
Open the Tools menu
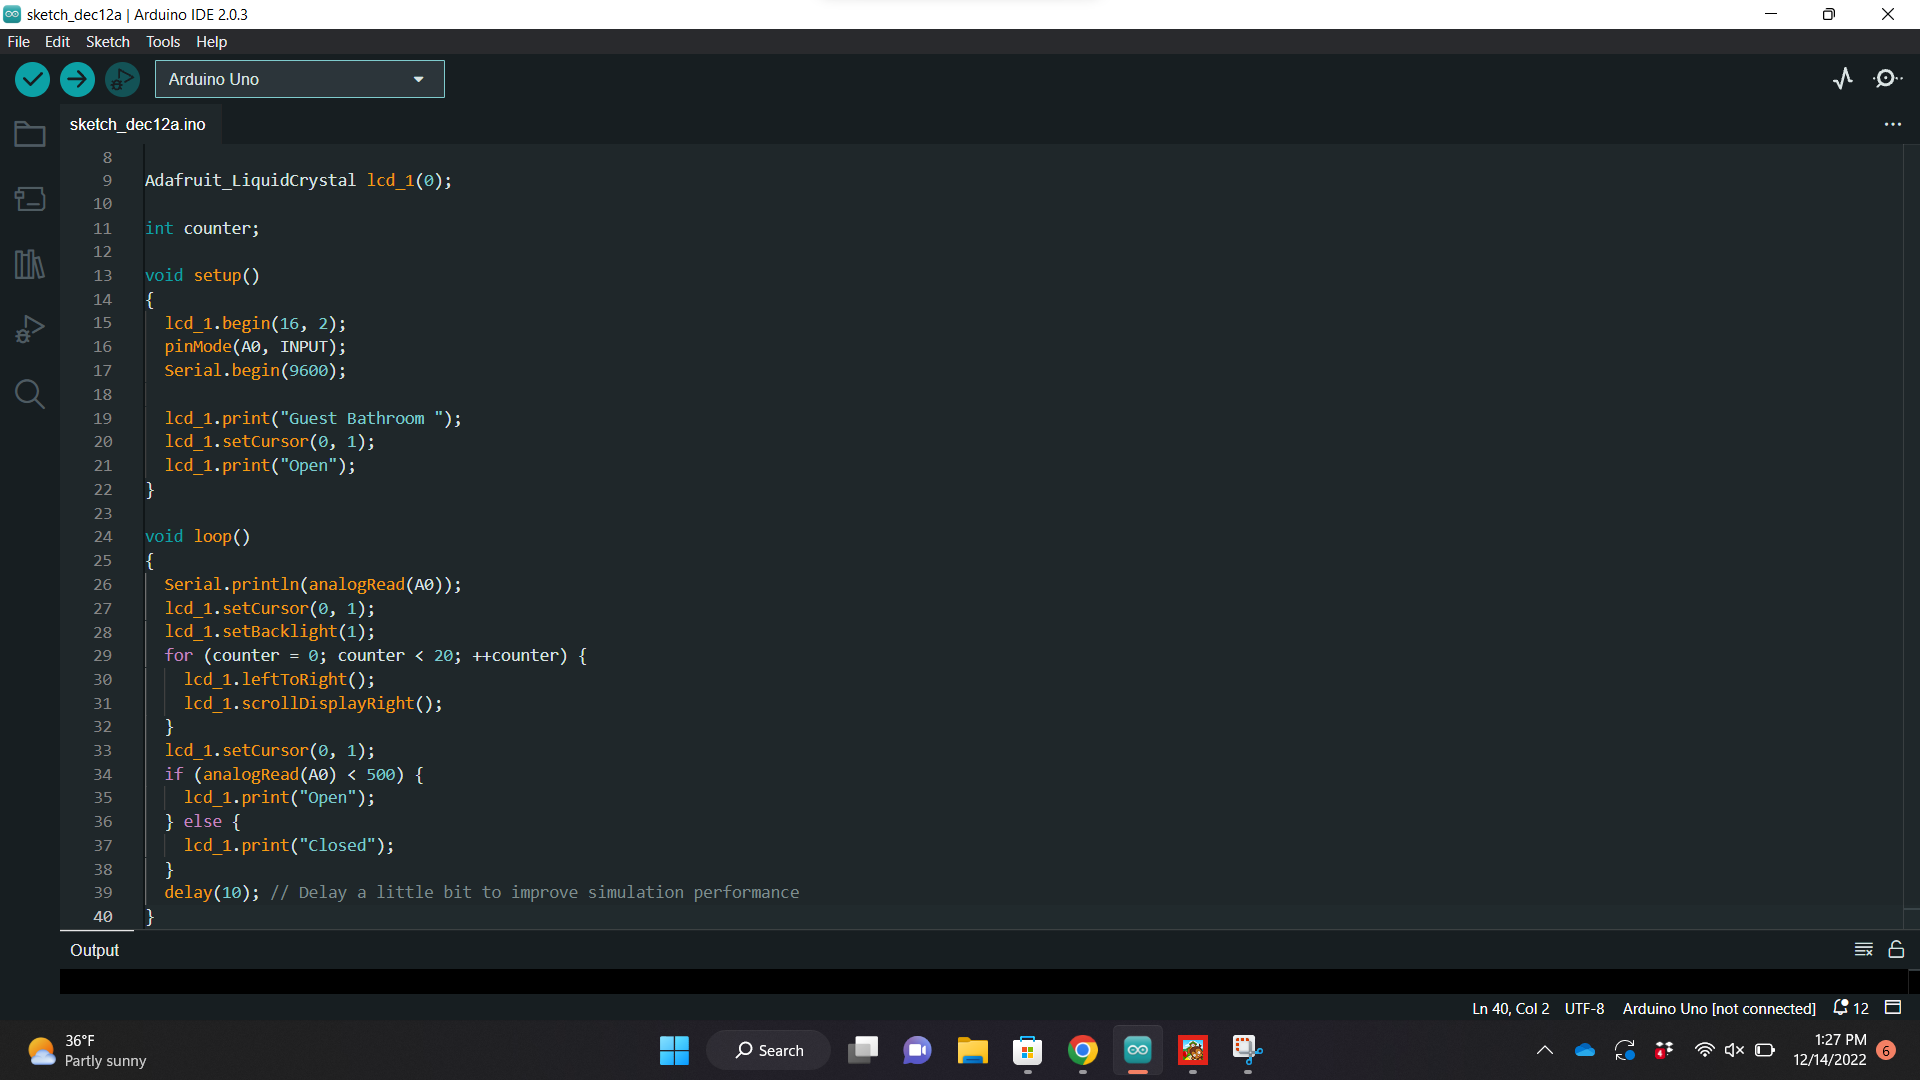(x=161, y=41)
